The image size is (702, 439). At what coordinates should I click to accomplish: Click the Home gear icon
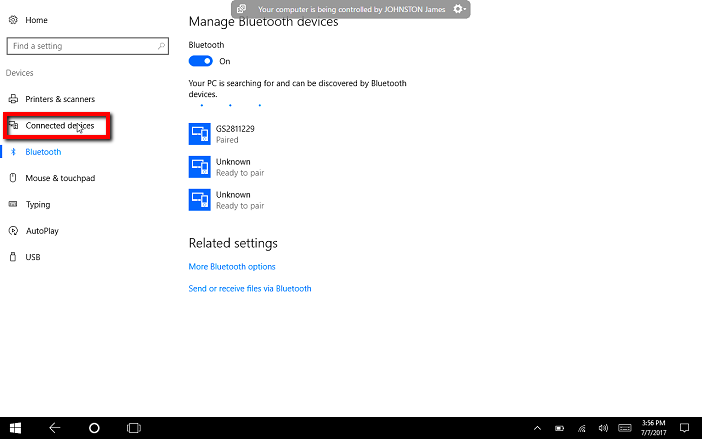[x=12, y=20]
